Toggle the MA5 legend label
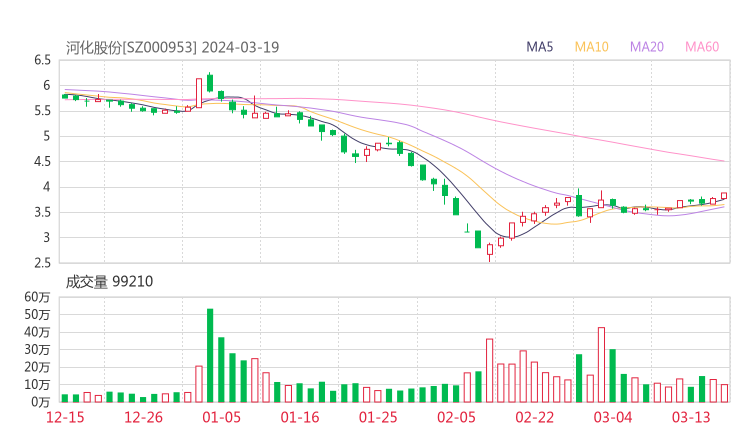740x440 pixels. (539, 47)
